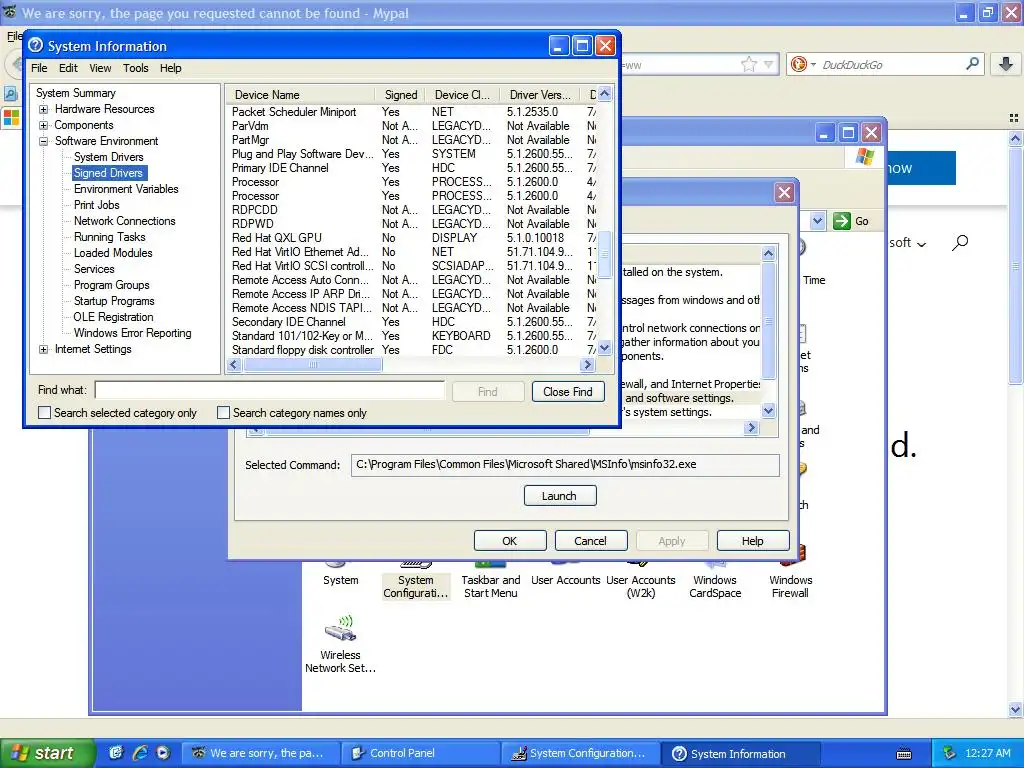Click OK in System Configuration dialog
The image size is (1024, 768).
tap(509, 541)
